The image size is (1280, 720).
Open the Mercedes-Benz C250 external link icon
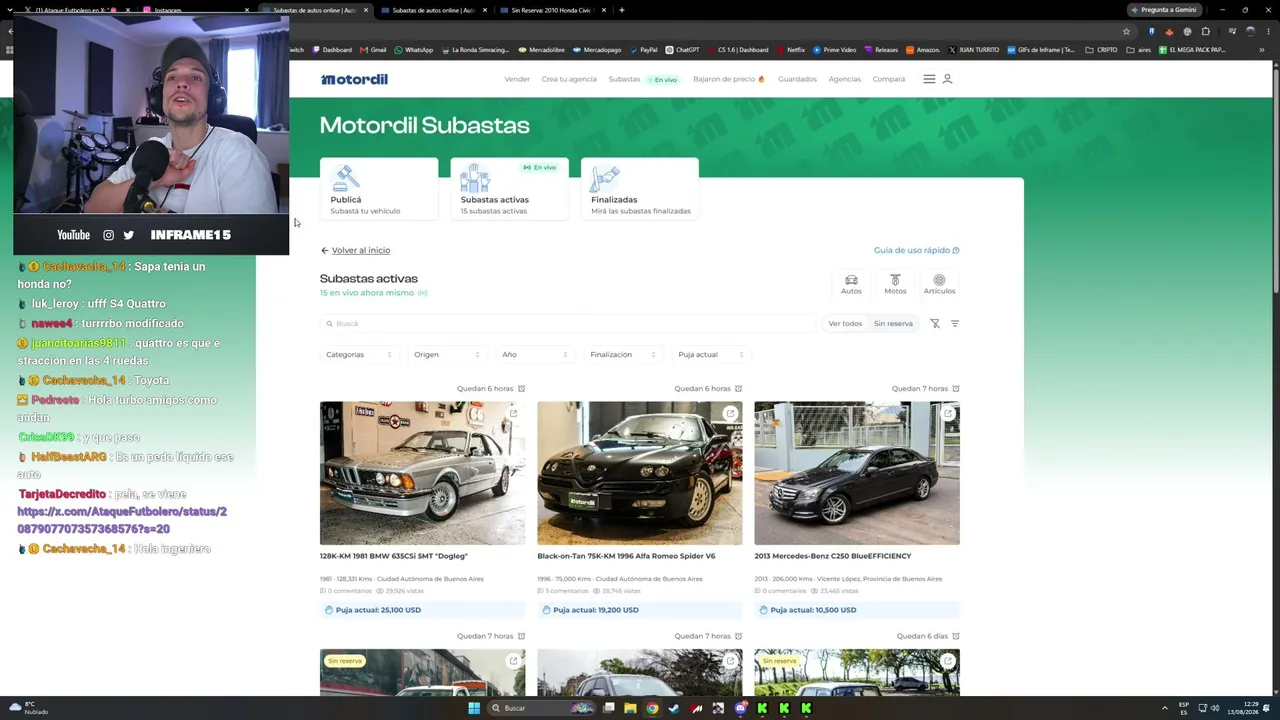[948, 412]
